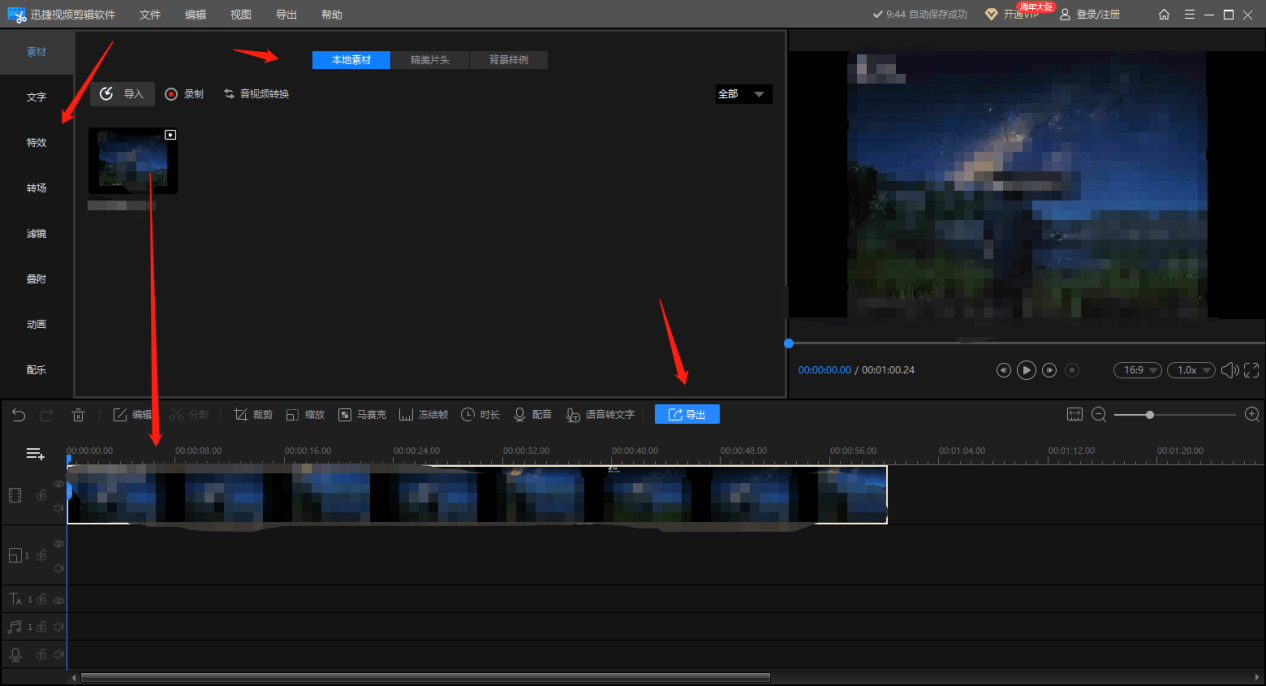Click the 时长 duration tool
This screenshot has width=1266, height=686.
[x=480, y=414]
